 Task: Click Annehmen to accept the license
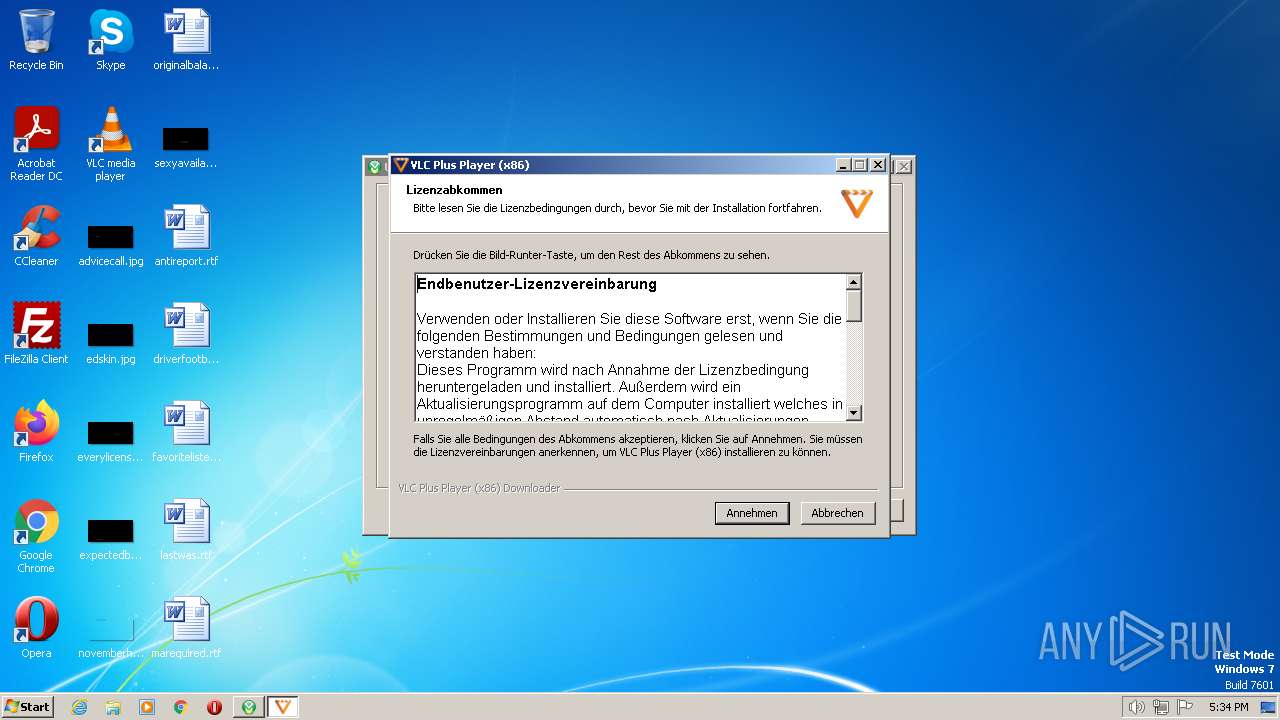click(752, 513)
